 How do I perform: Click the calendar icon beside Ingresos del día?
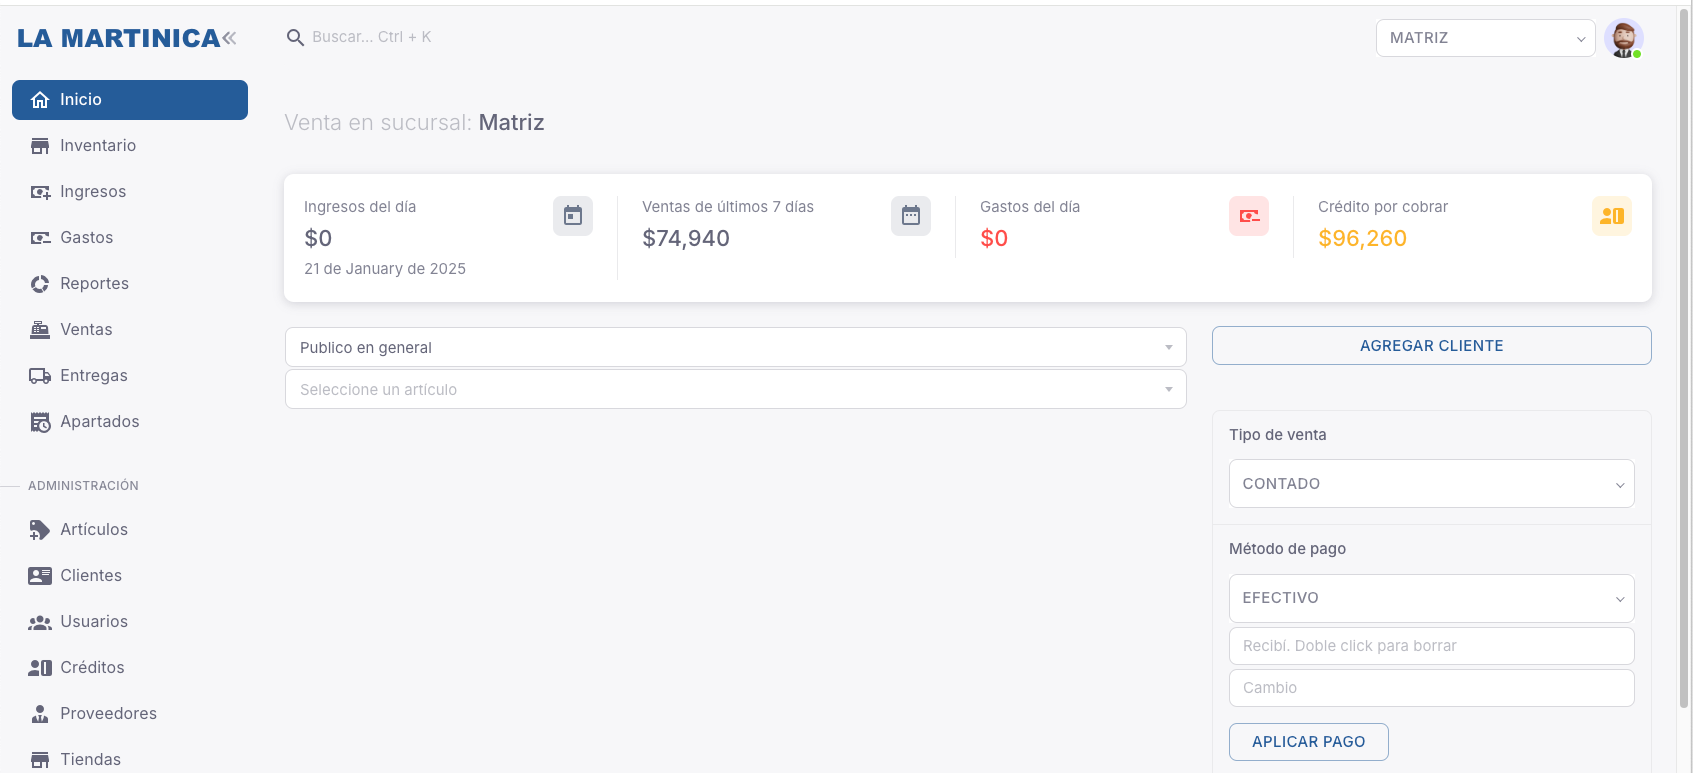(x=573, y=216)
